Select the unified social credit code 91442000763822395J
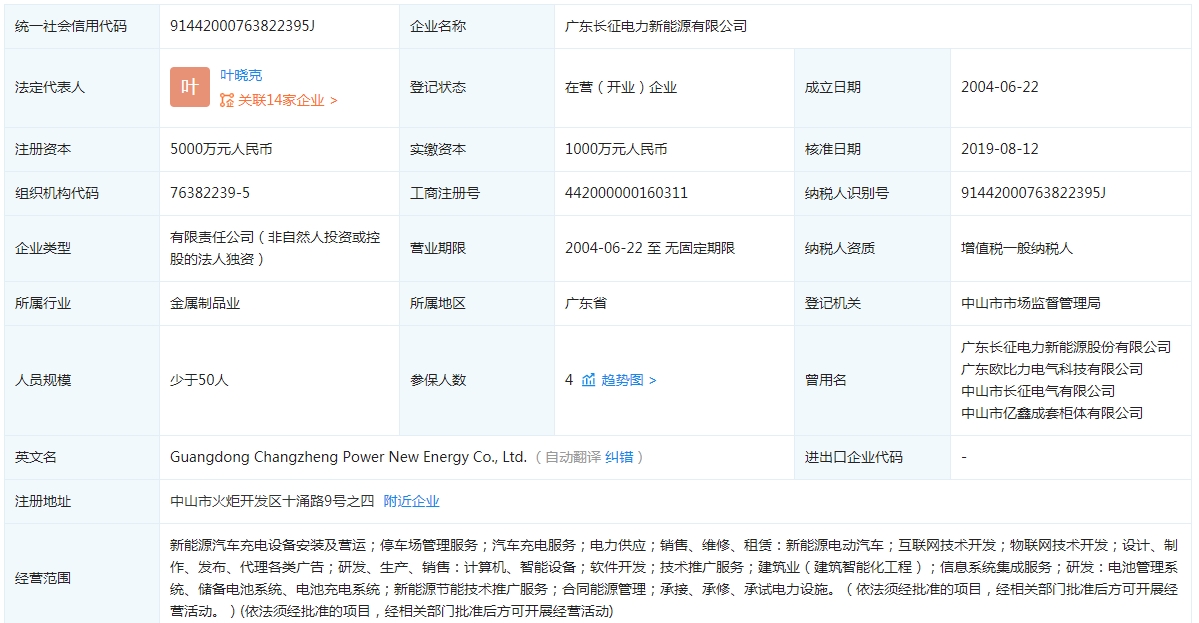Viewport: 1199px width, 623px height. [x=243, y=26]
